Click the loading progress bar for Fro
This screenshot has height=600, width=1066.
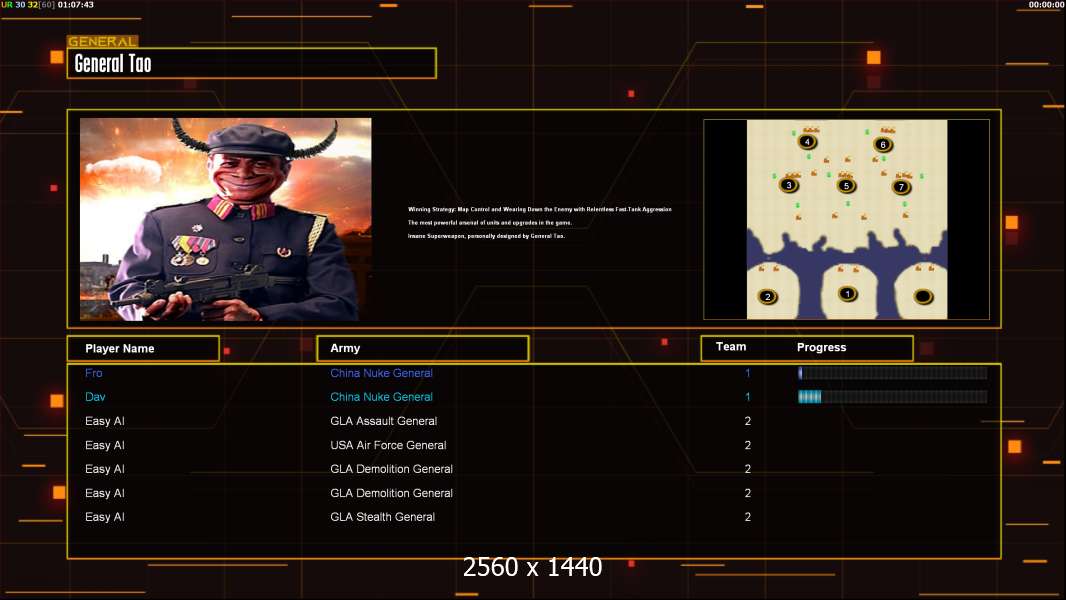coord(893,372)
